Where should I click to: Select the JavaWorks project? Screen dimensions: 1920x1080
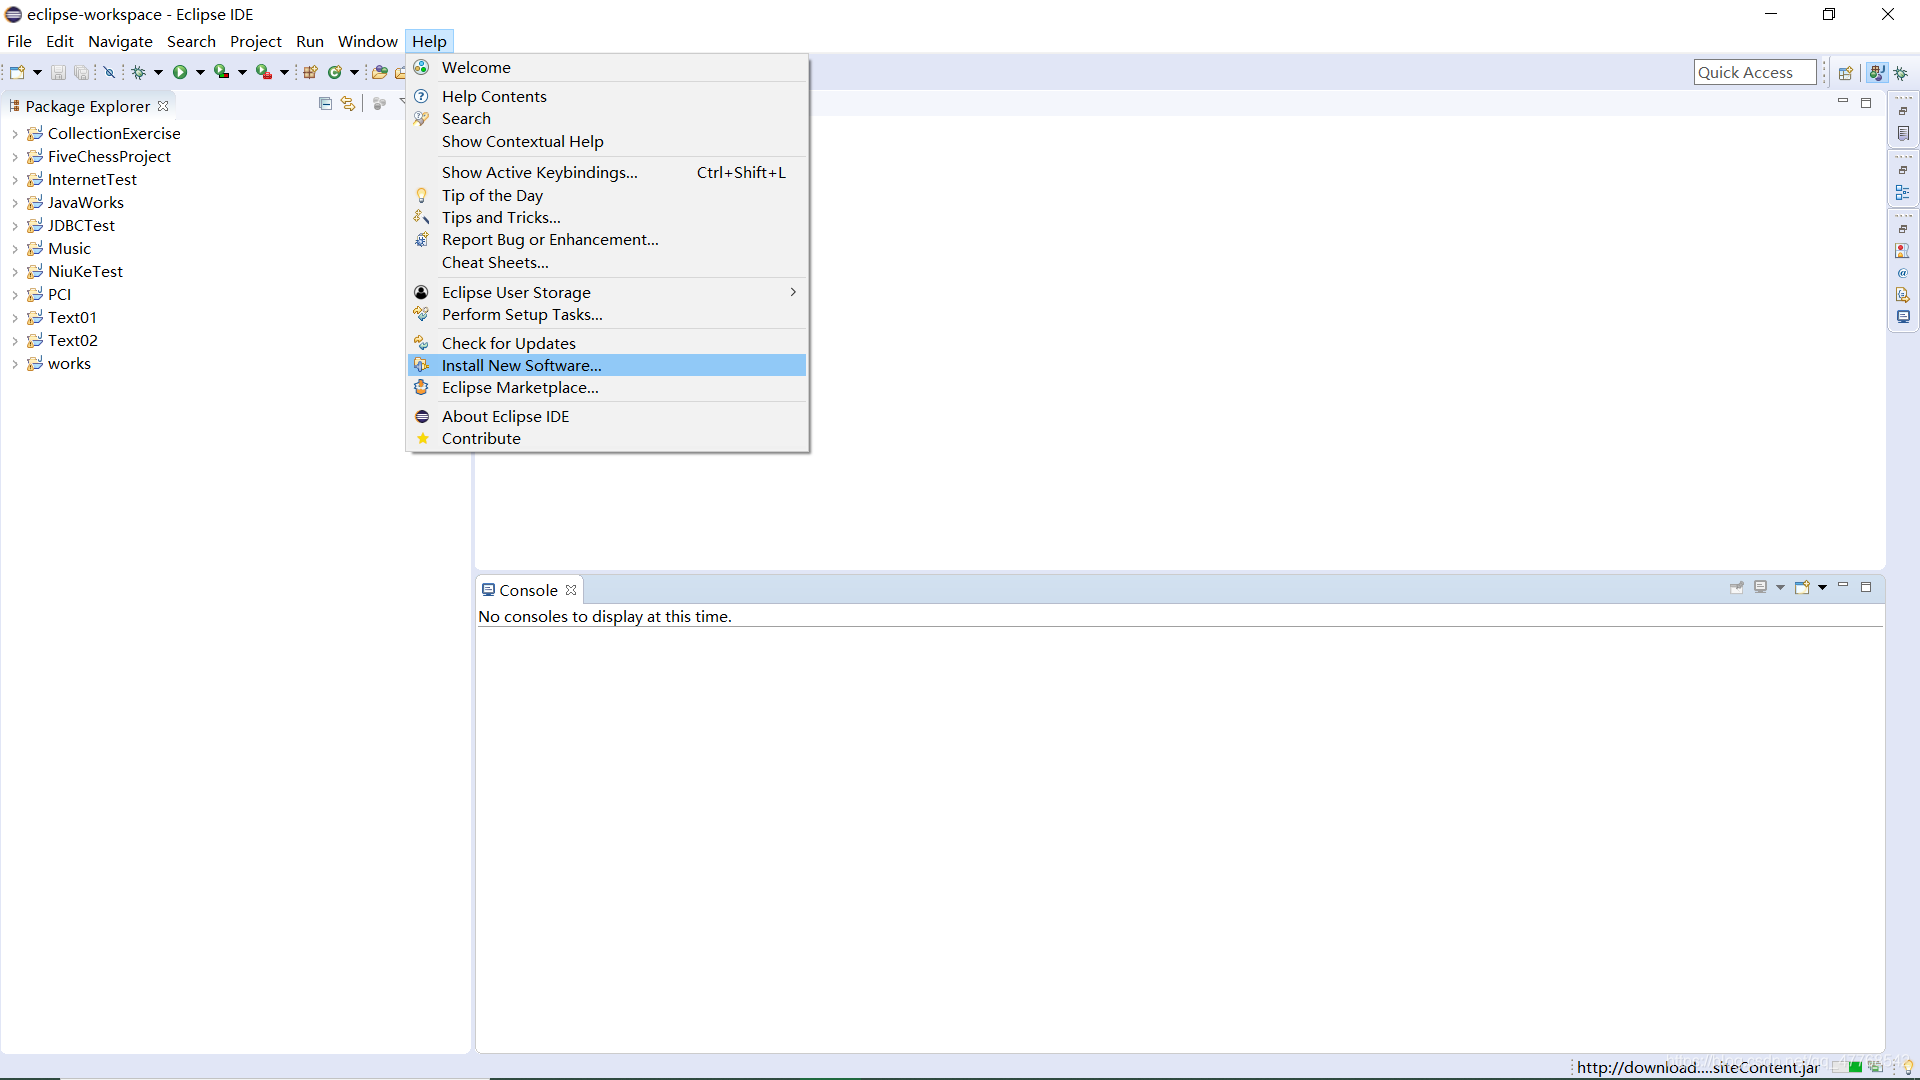click(x=85, y=203)
